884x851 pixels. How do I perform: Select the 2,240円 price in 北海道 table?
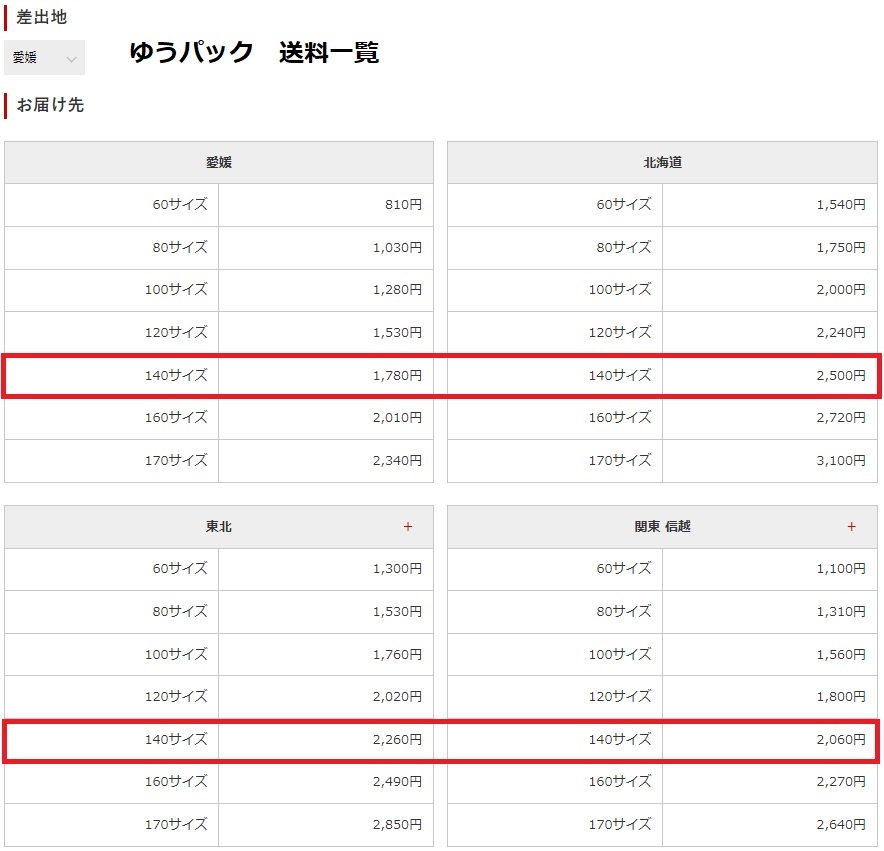click(x=841, y=333)
